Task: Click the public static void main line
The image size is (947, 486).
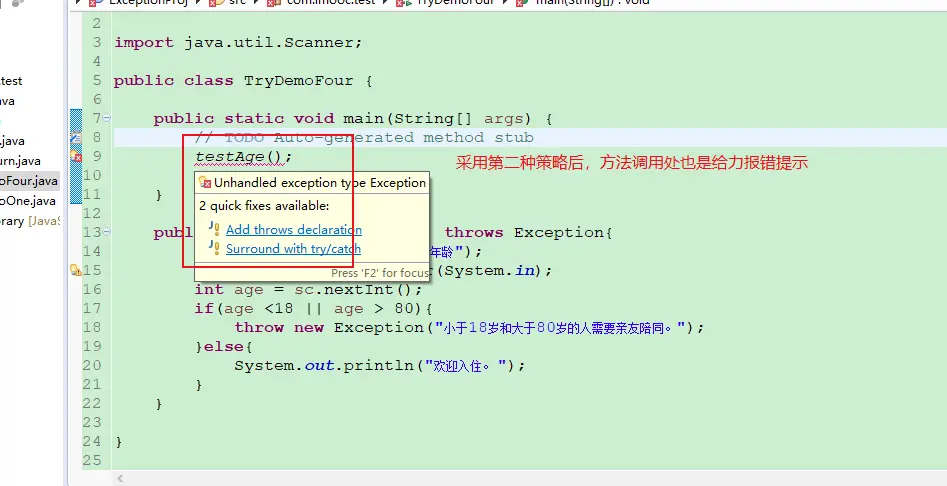Action: click(353, 119)
